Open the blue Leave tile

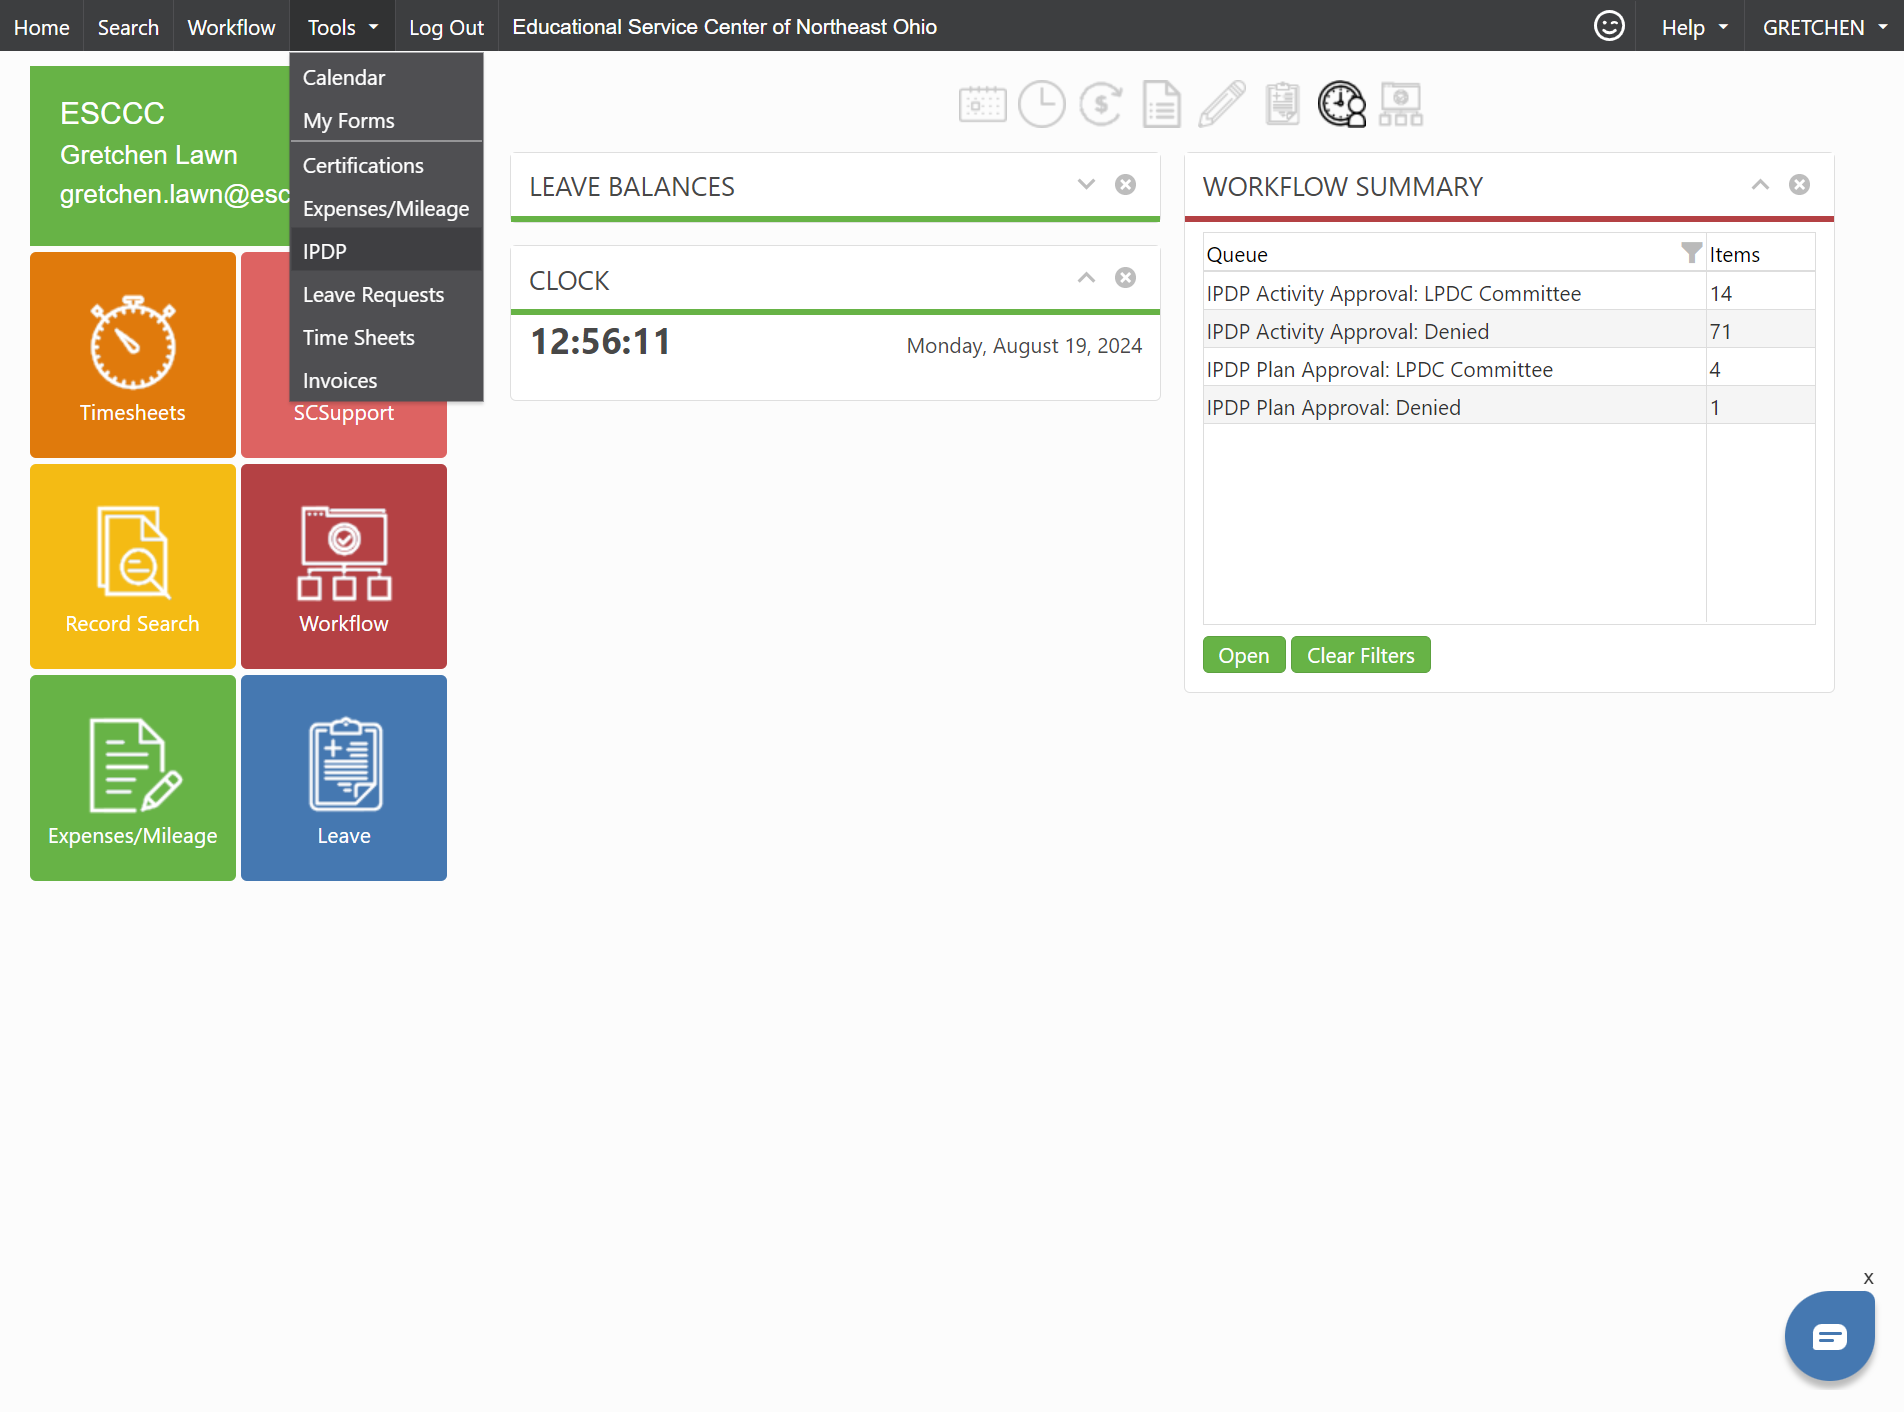[x=344, y=778]
